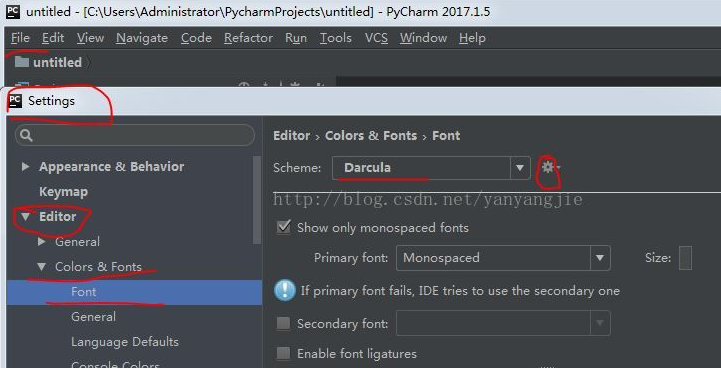
Task: Click the Colors & Fonts breadcrumb
Action: click(371, 136)
